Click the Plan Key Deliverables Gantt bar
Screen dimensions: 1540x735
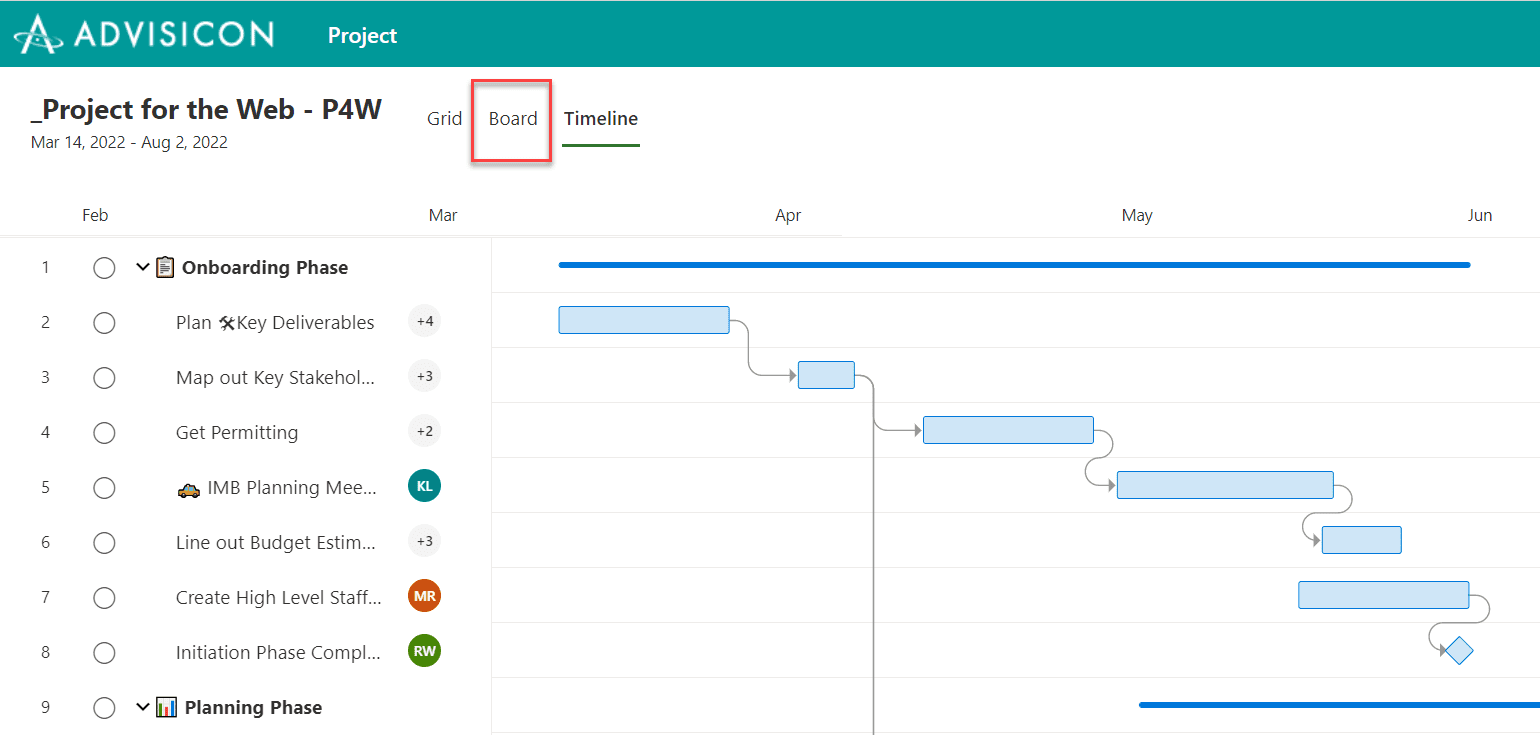point(644,320)
